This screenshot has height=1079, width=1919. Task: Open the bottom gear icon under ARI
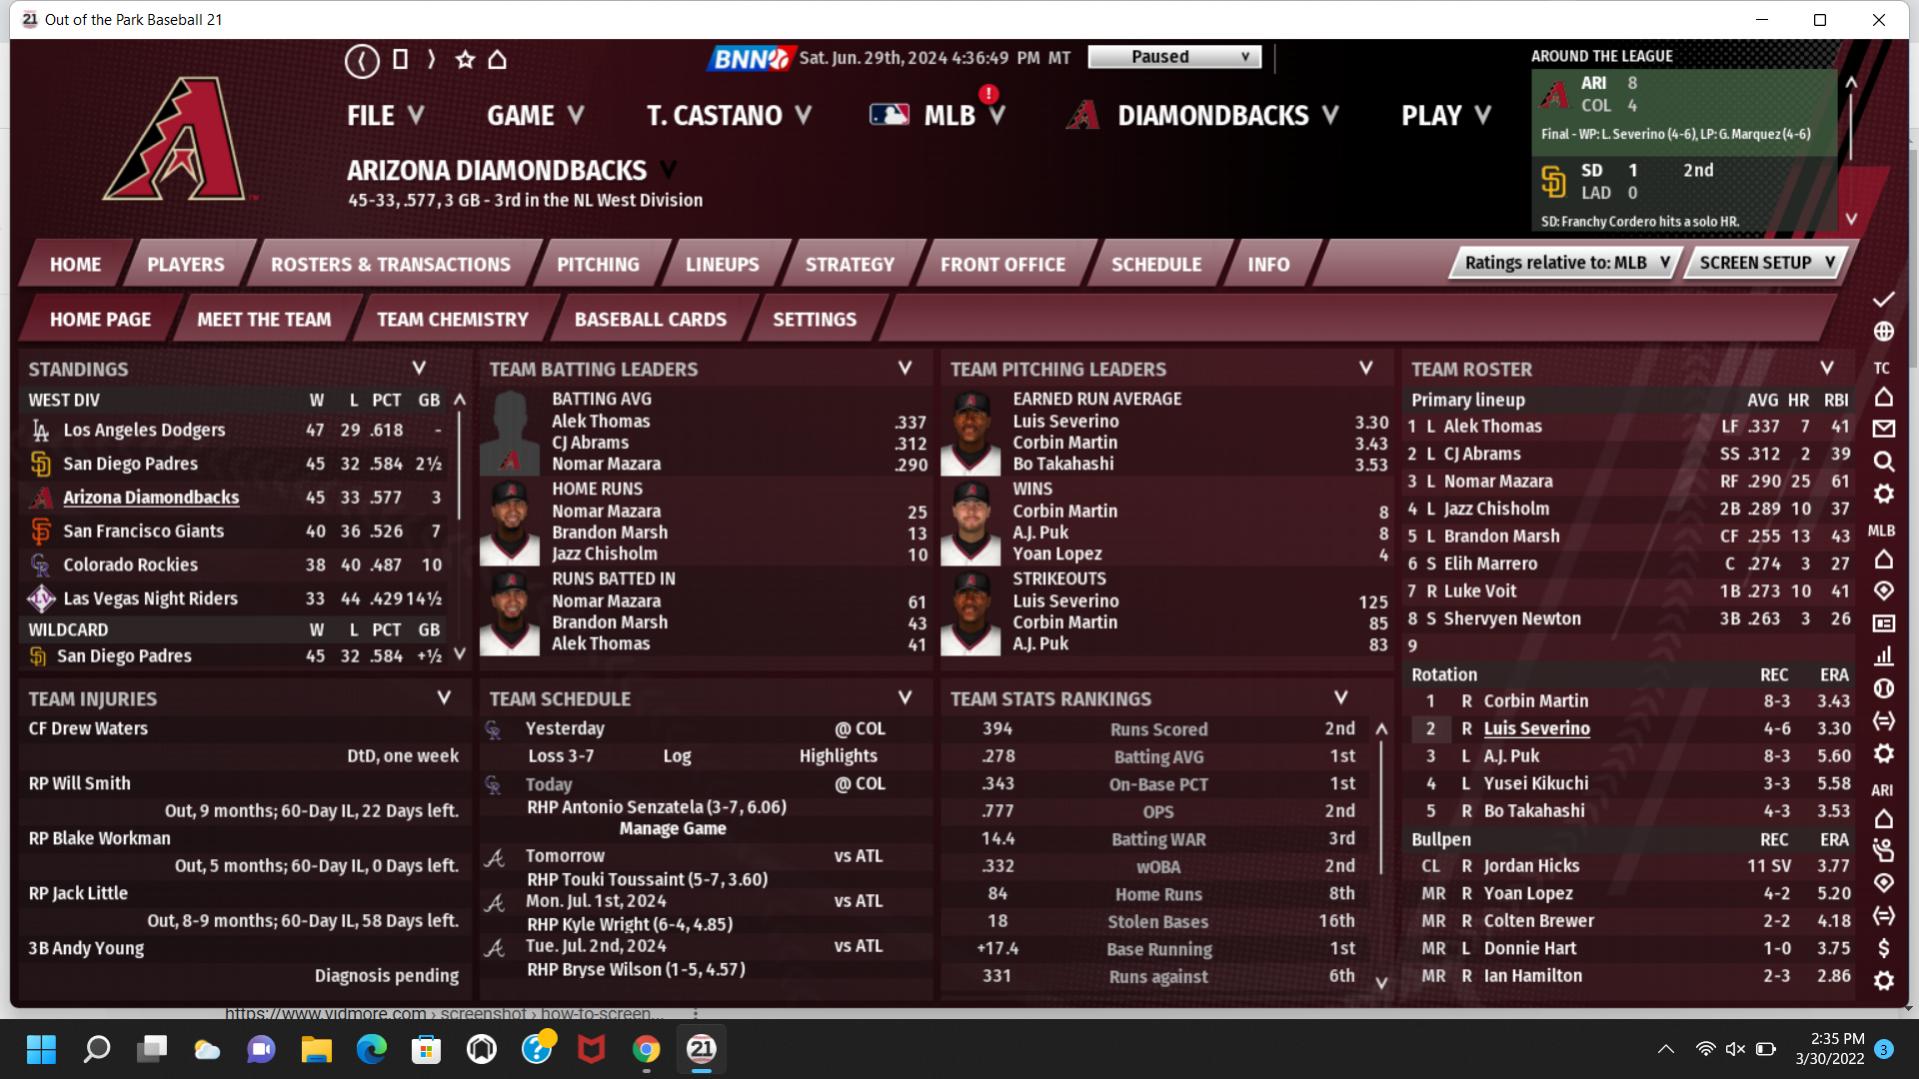[x=1884, y=981]
